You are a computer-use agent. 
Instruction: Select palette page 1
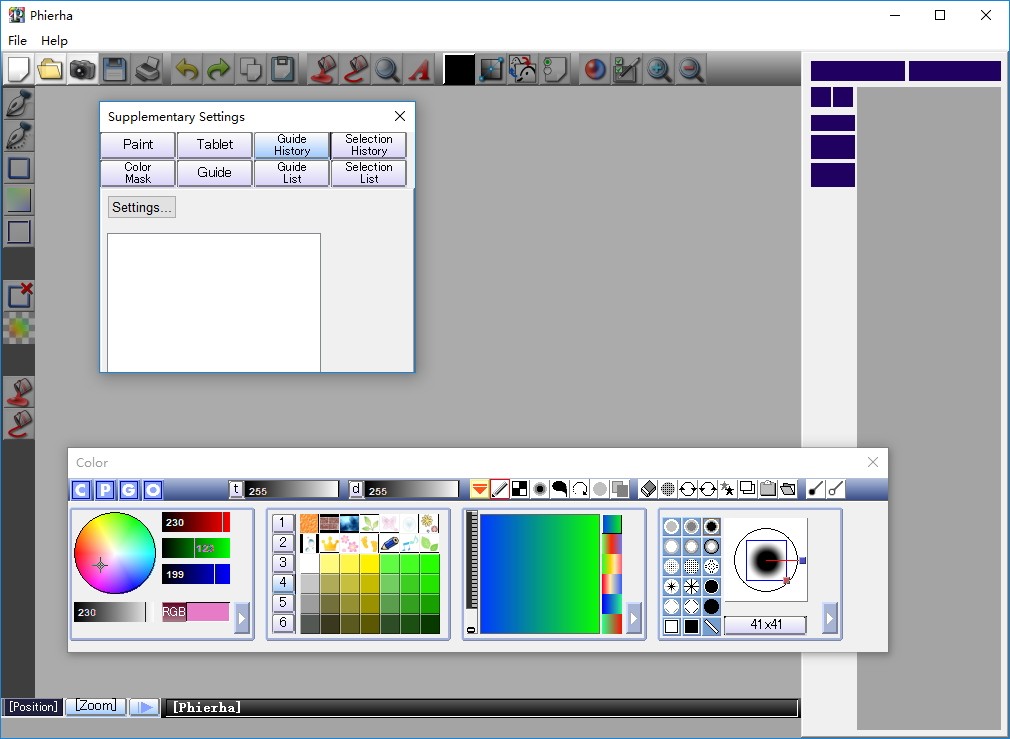(x=283, y=523)
